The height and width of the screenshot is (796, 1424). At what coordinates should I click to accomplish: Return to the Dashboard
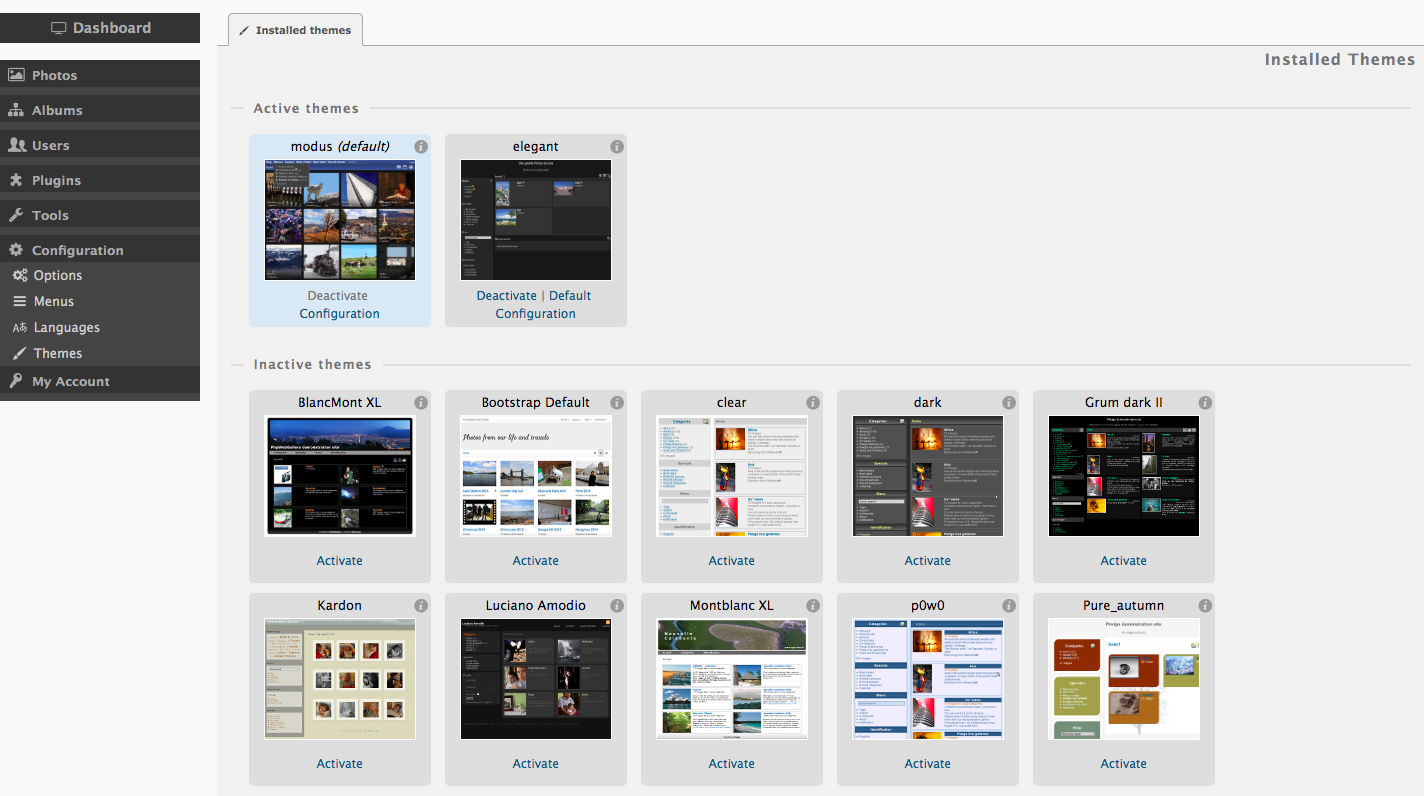pos(100,27)
